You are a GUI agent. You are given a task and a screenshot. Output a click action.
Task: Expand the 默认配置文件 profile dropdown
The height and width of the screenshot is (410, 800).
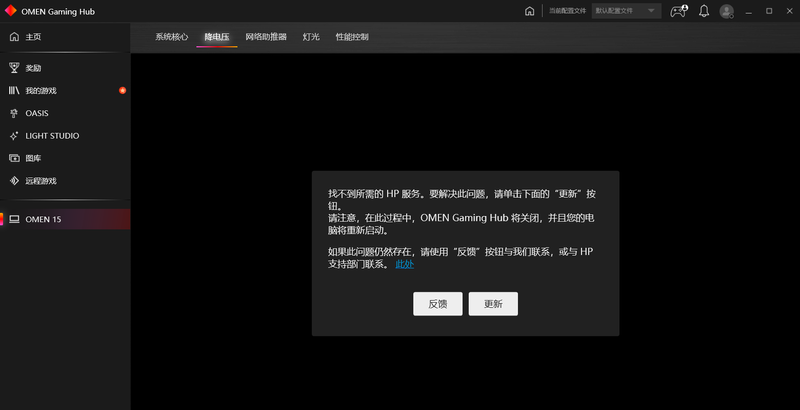tap(627, 11)
